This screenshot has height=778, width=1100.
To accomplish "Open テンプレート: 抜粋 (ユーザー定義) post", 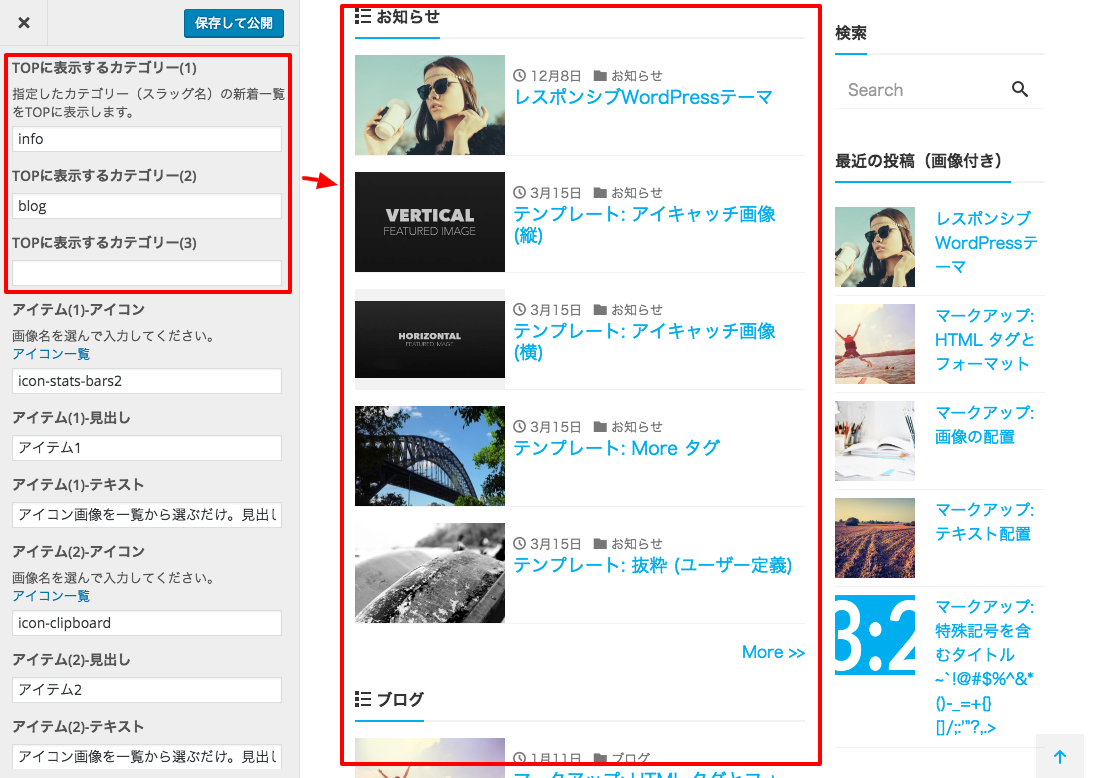I will click(x=652, y=565).
